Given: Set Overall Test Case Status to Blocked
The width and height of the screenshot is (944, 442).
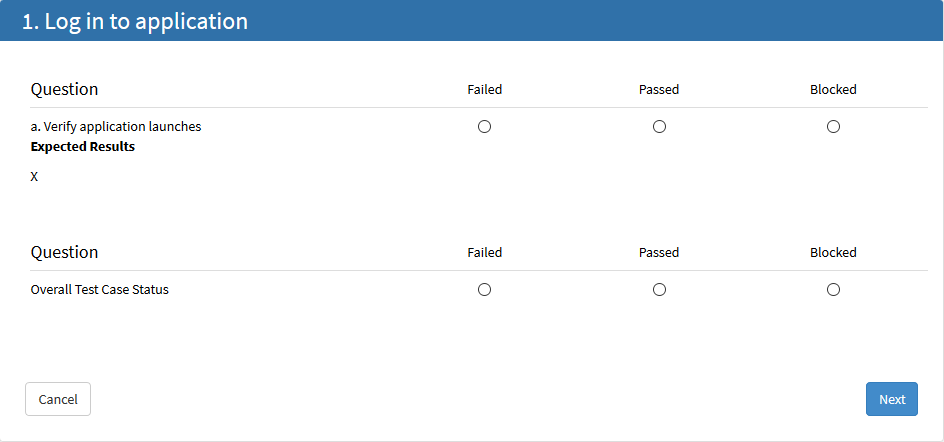Looking at the screenshot, I should (833, 290).
